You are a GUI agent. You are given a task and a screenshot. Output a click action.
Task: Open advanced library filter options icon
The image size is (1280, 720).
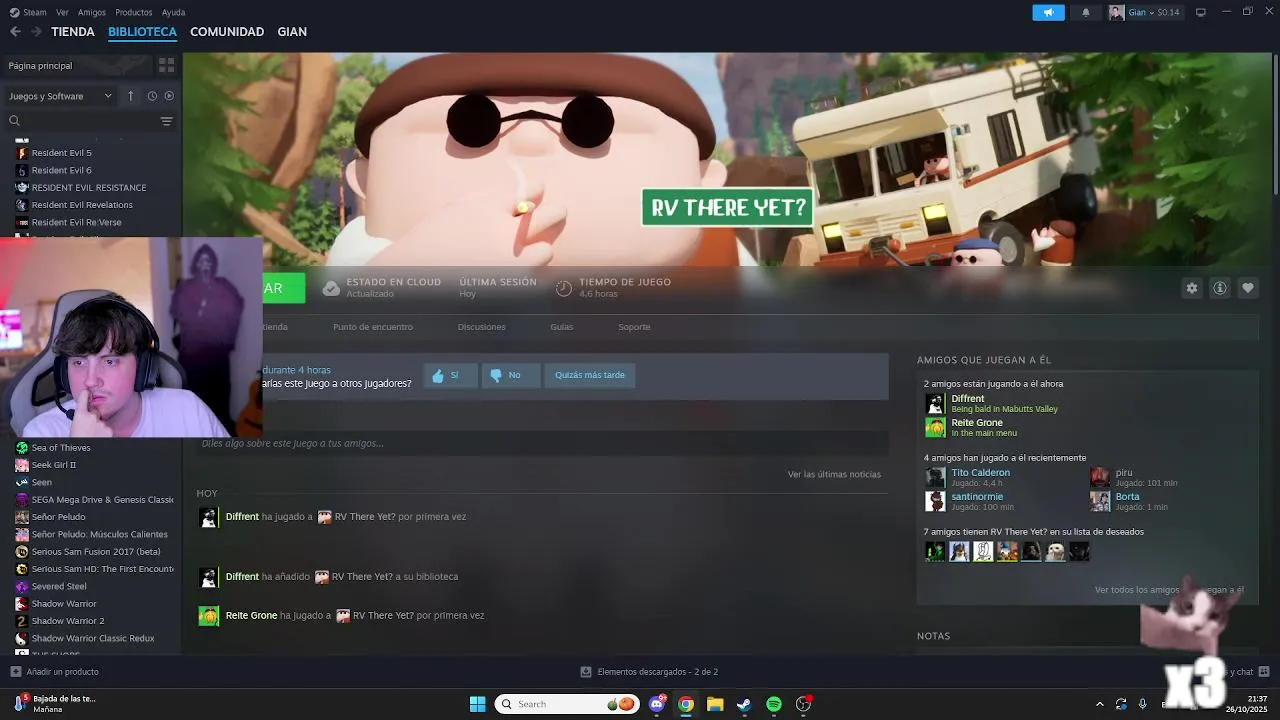click(x=166, y=121)
